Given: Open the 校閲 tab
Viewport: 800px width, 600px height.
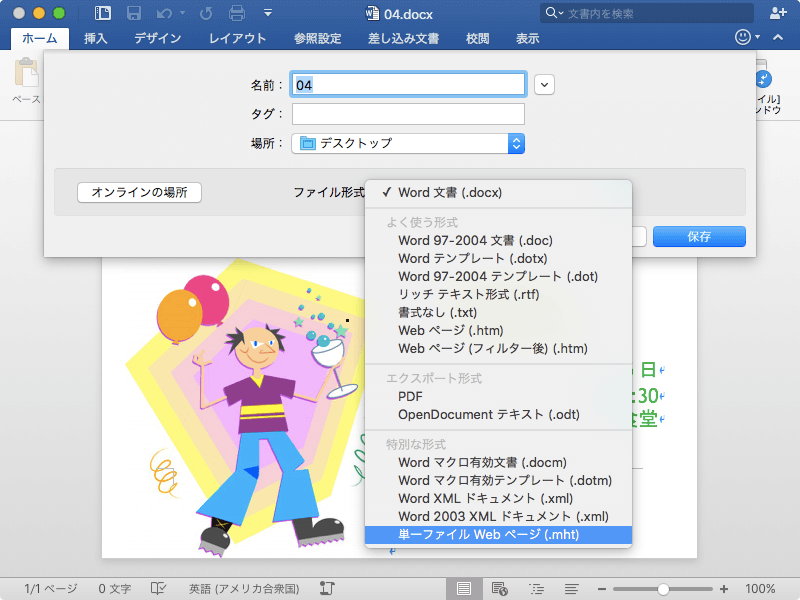Looking at the screenshot, I should pyautogui.click(x=478, y=38).
